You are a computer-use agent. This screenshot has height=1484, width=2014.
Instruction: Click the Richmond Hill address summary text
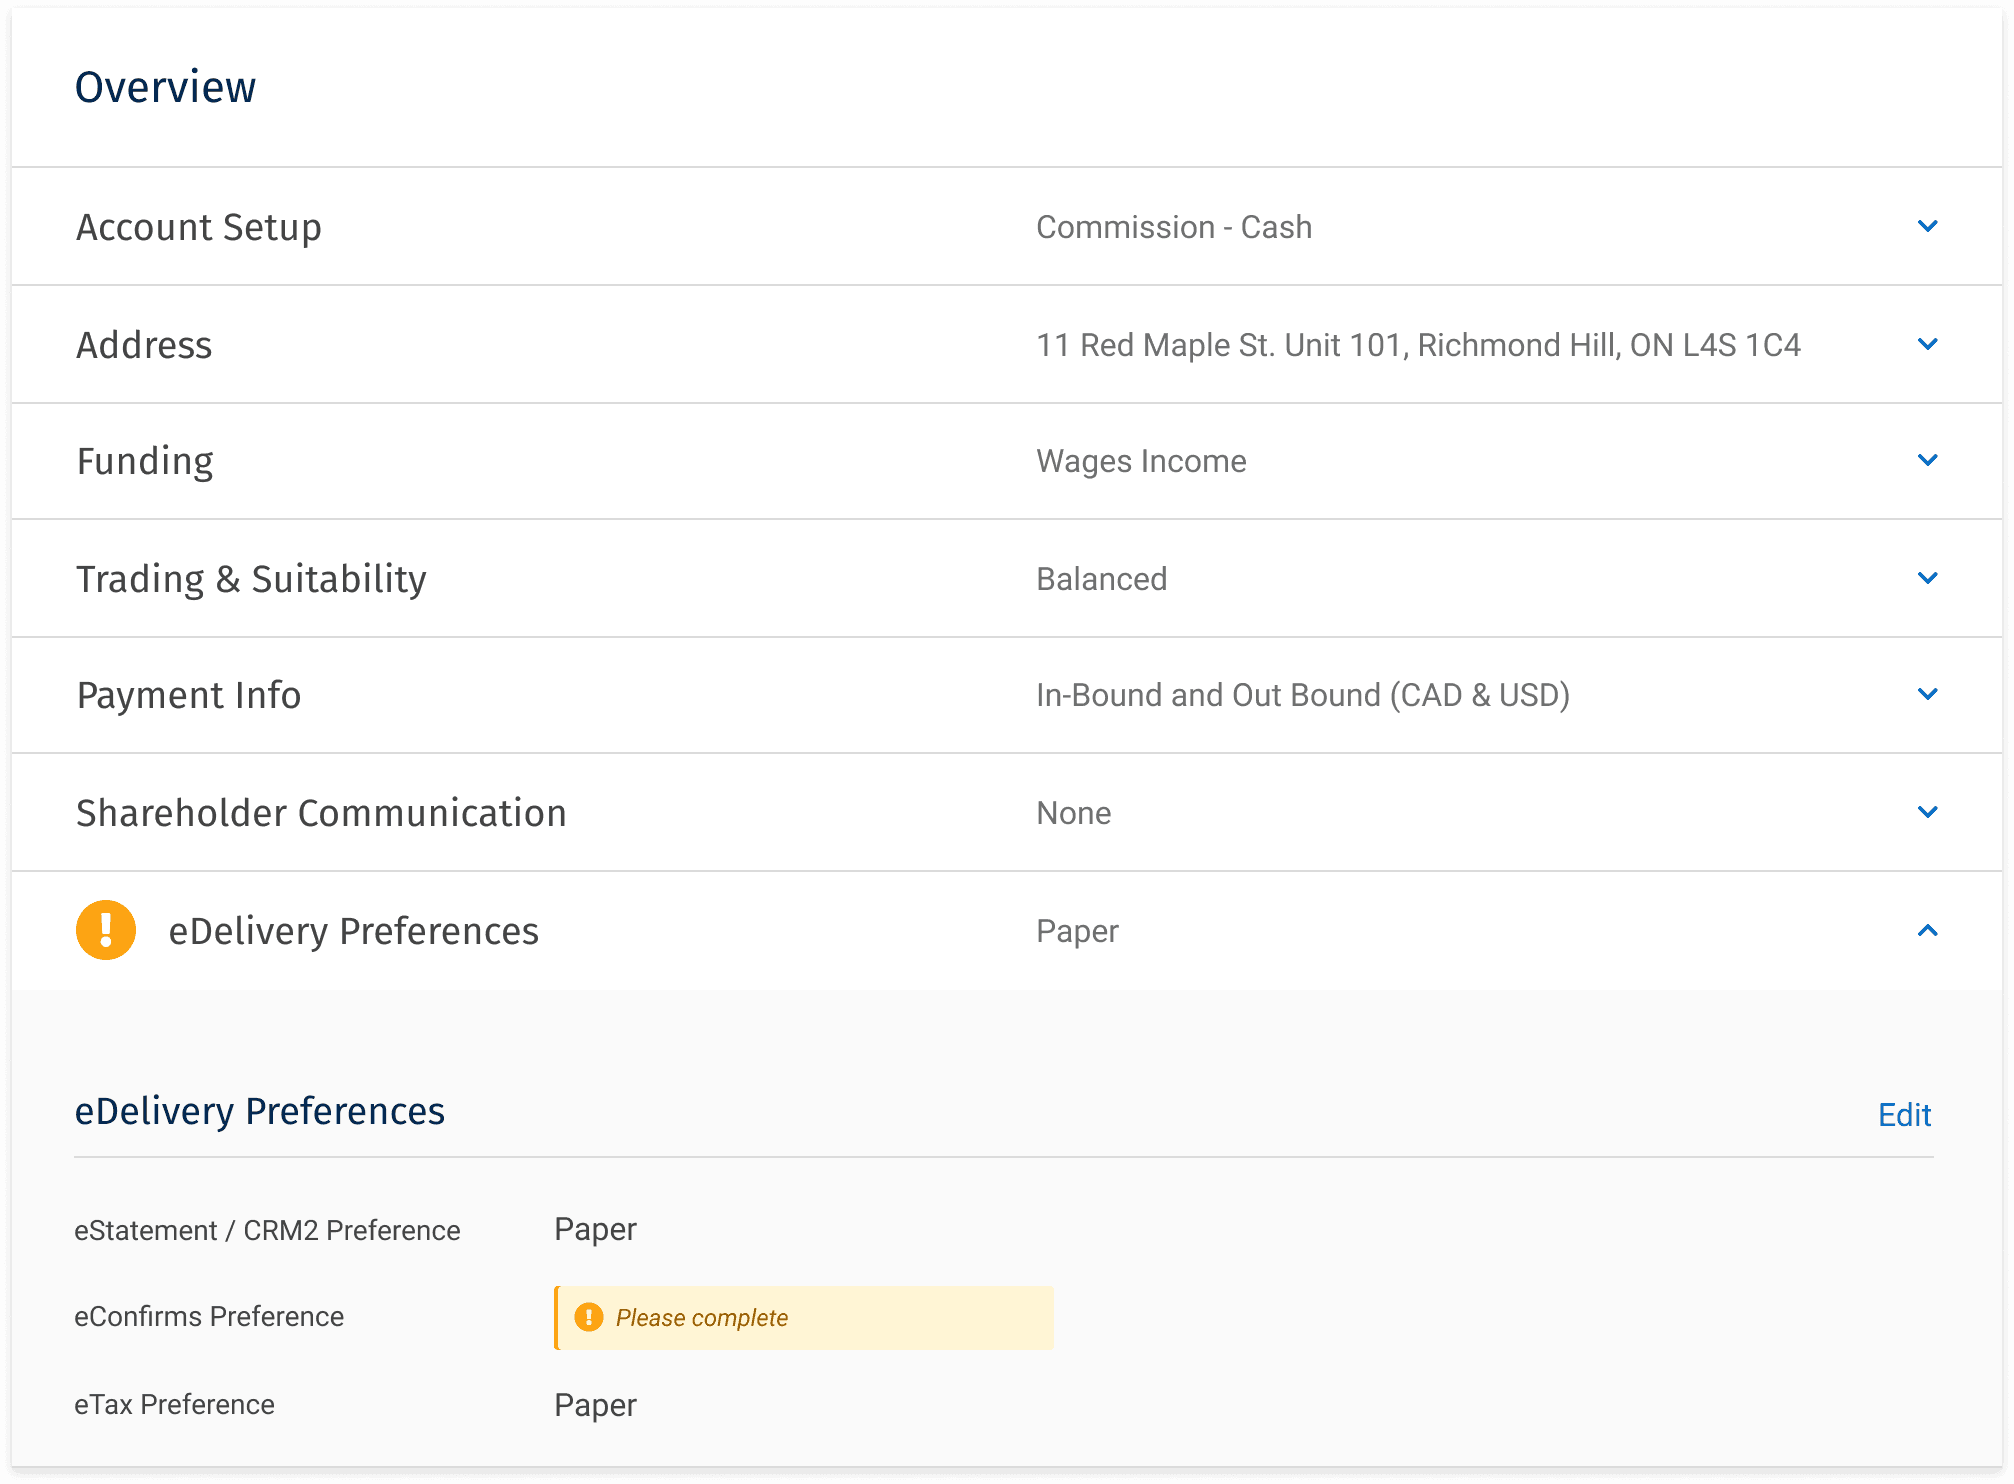pyautogui.click(x=1418, y=345)
